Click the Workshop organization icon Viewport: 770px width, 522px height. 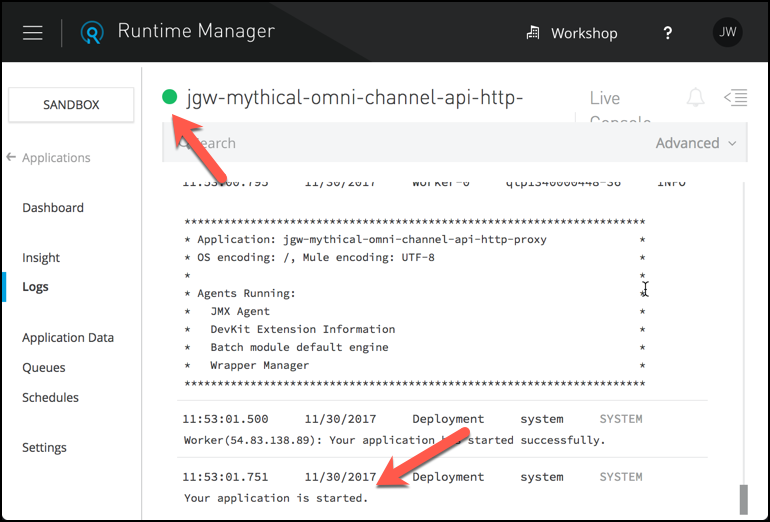click(533, 33)
